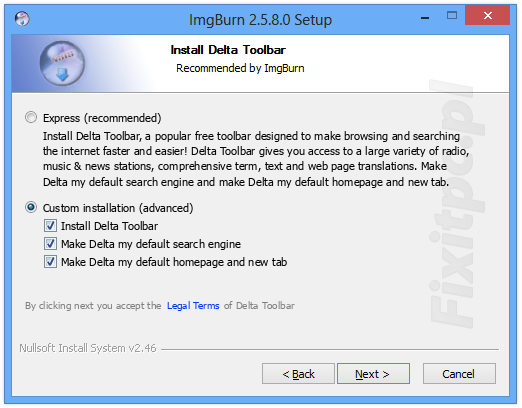Close the installer with the red X
The width and height of the screenshot is (522, 408).
[x=487, y=16]
